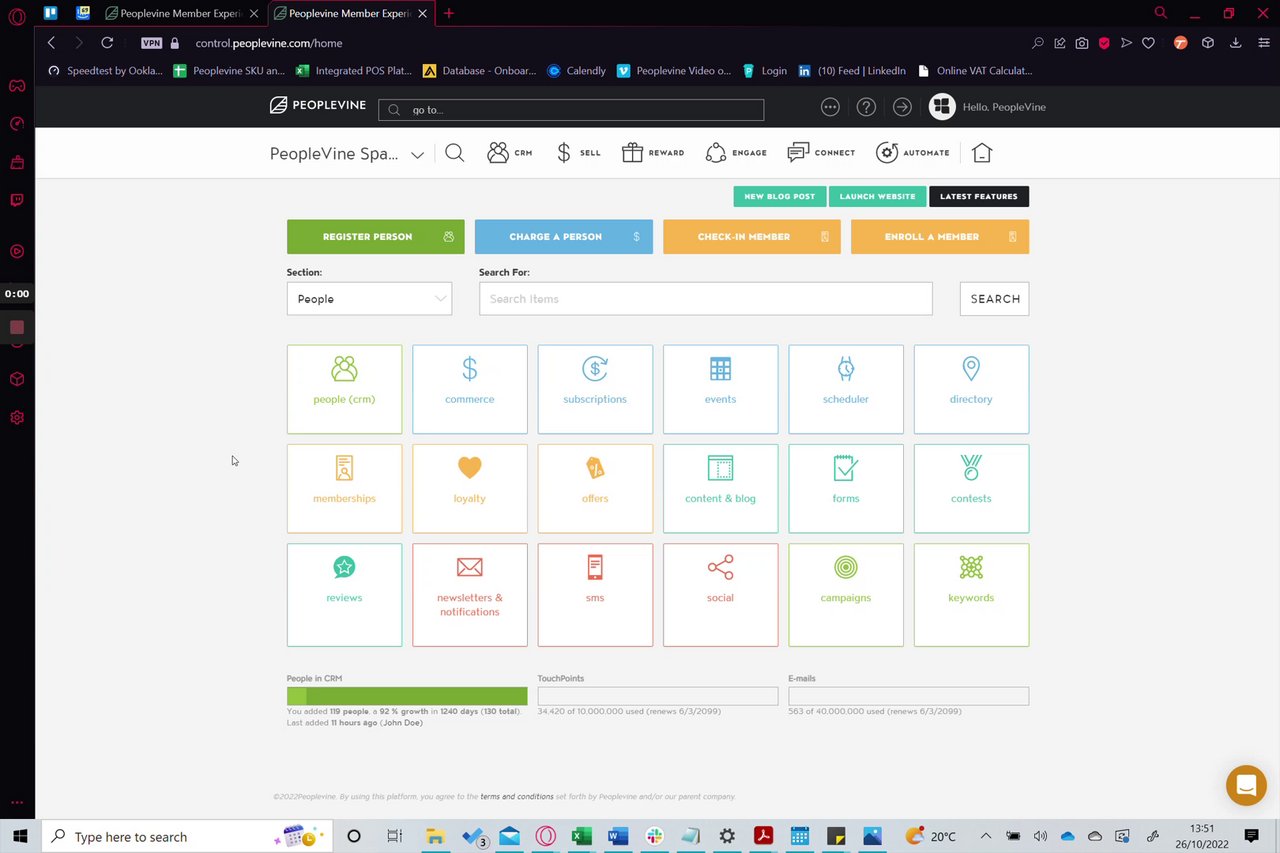Open the campaigns tile
1280x853 pixels.
846,595
